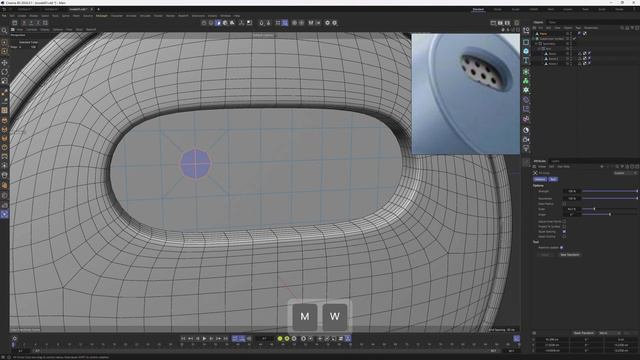Toggle the Autokeying button
Image resolution: width=640 pixels, height=360 pixels.
pos(287,338)
